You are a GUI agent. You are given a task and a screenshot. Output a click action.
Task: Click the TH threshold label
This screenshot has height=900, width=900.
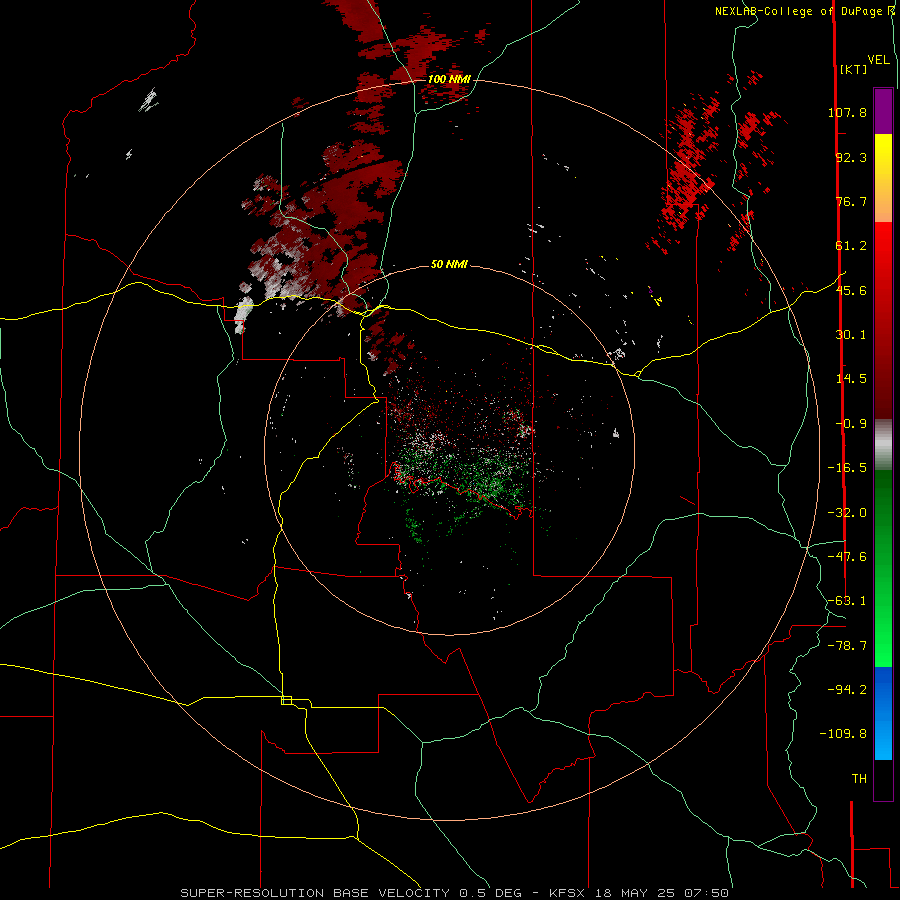click(859, 779)
